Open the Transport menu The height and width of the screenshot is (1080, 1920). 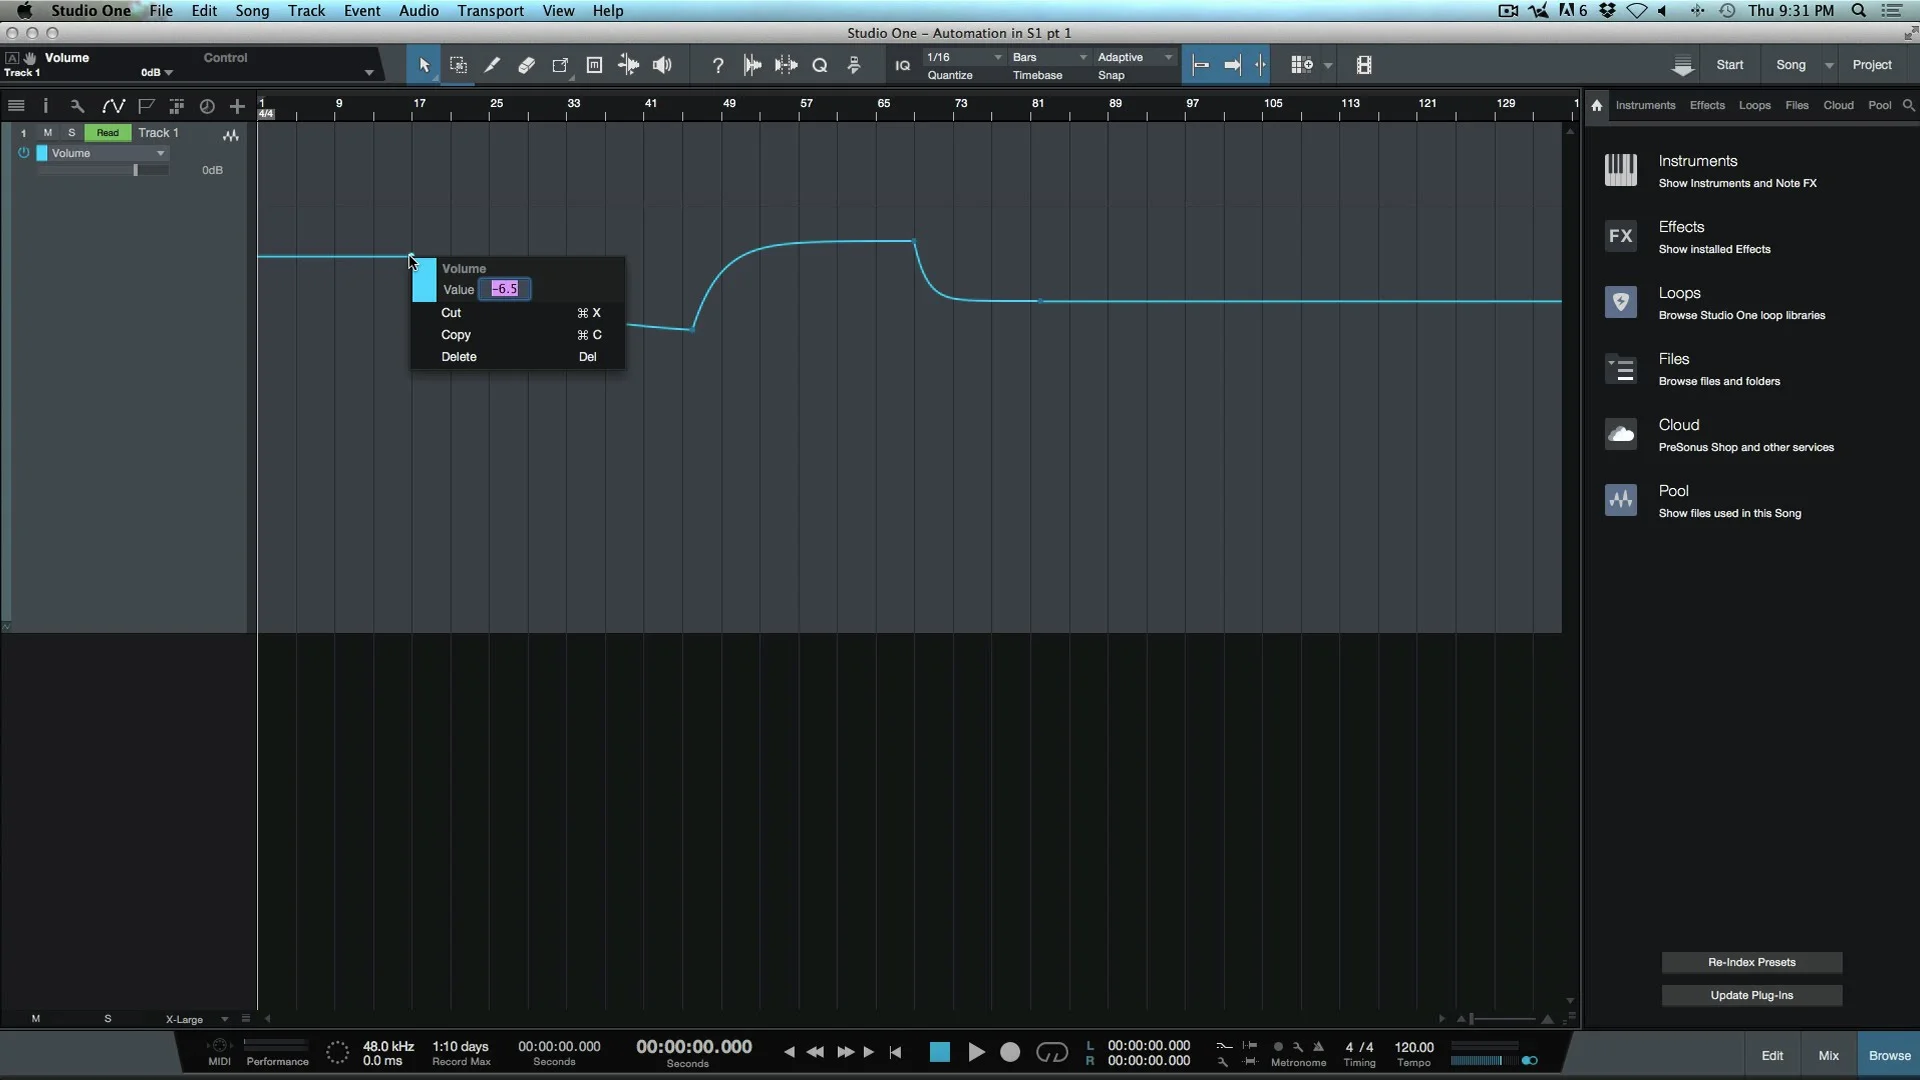pos(490,11)
